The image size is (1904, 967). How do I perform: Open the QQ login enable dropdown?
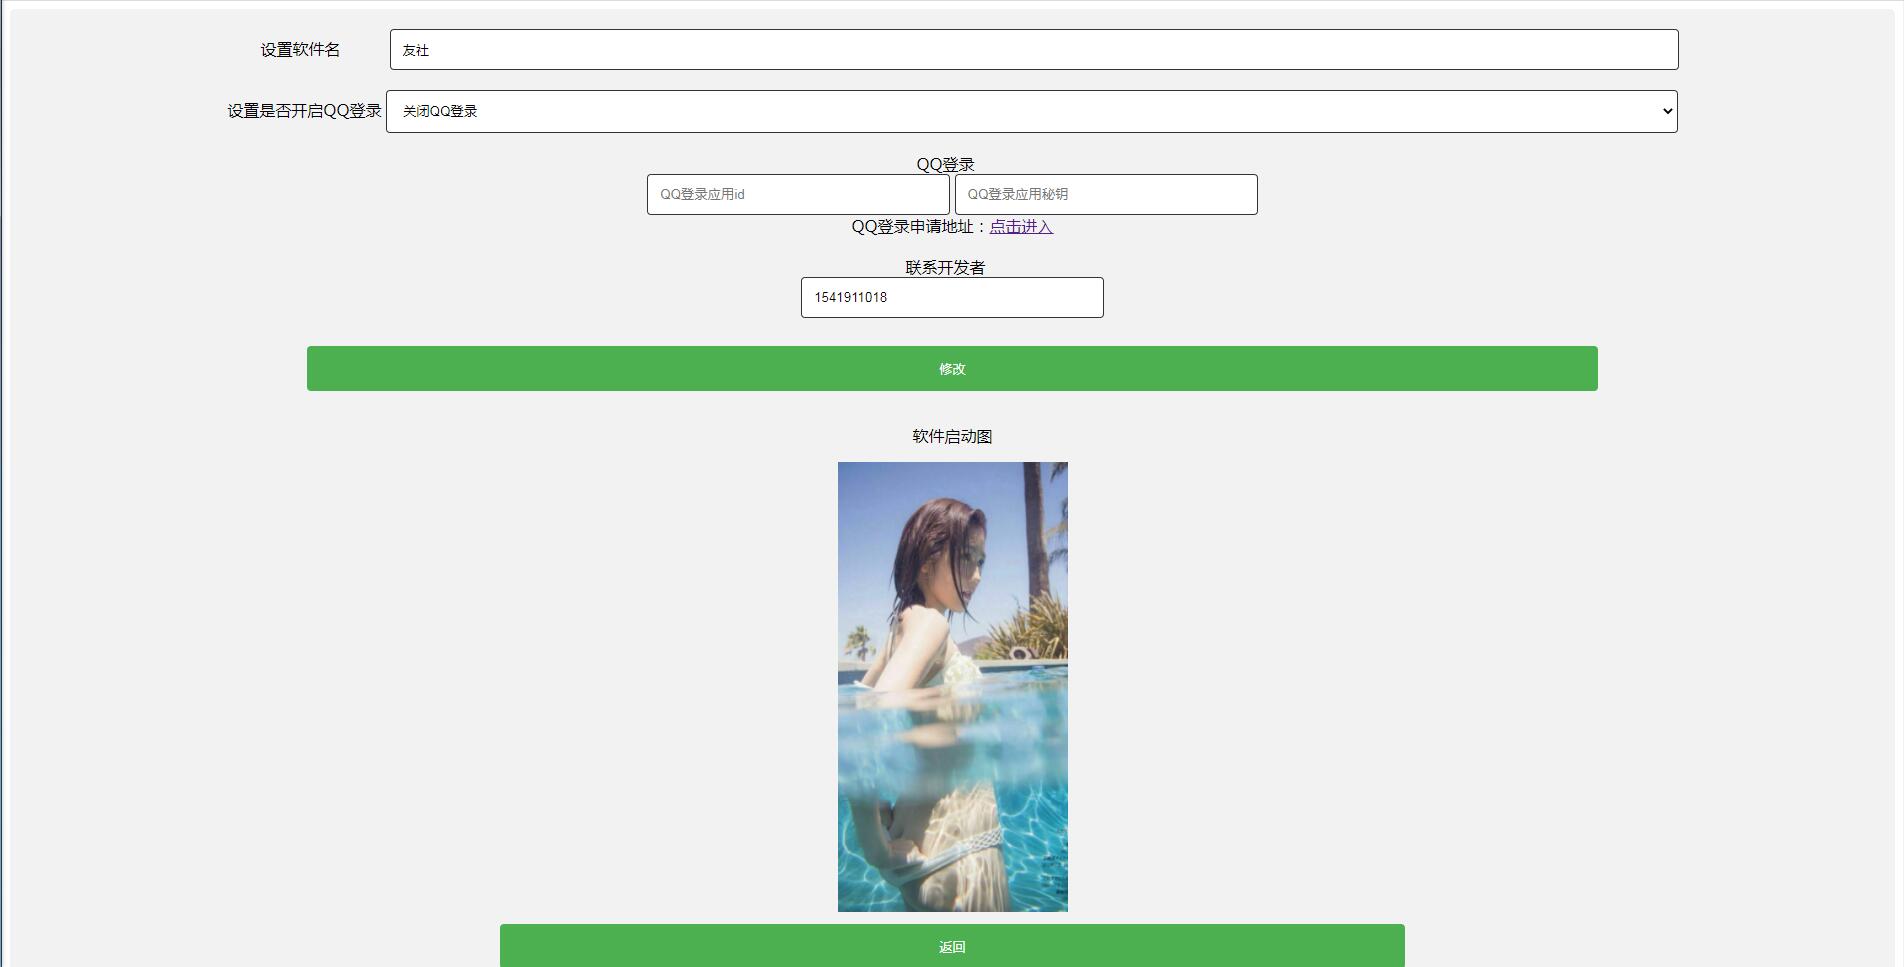tap(1032, 111)
